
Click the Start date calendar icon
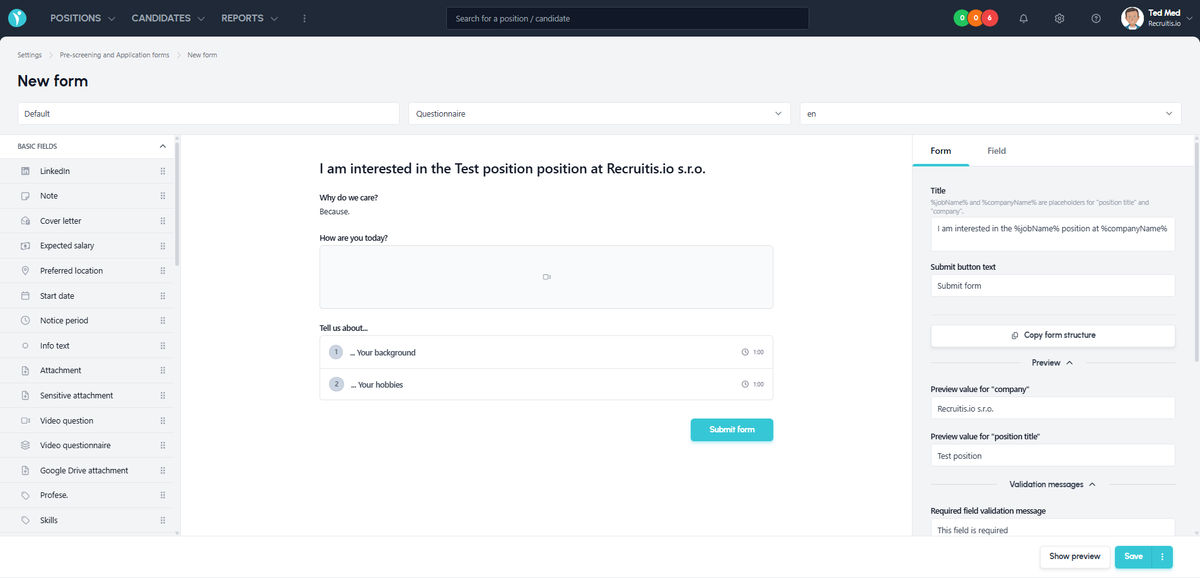25,296
